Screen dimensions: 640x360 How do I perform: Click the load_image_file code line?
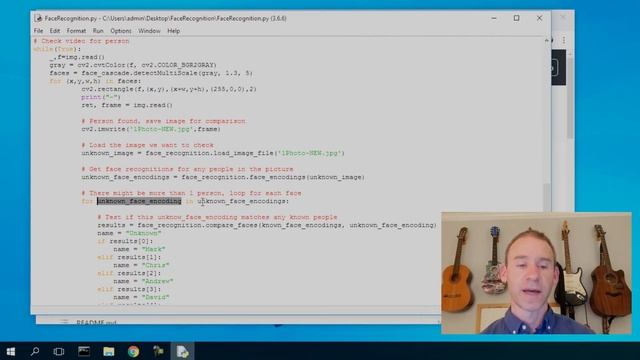(213, 153)
